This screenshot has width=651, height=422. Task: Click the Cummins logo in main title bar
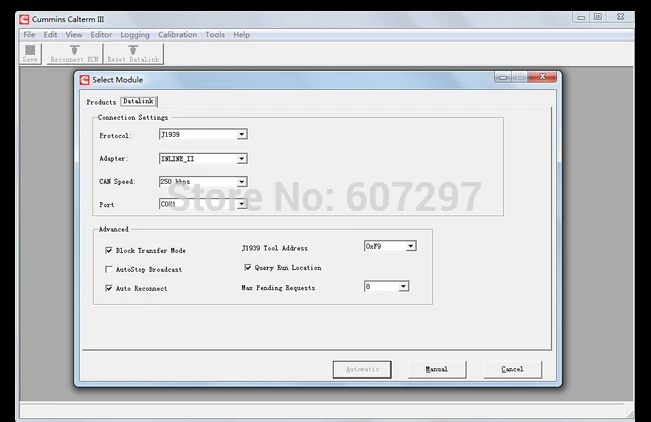click(x=24, y=19)
